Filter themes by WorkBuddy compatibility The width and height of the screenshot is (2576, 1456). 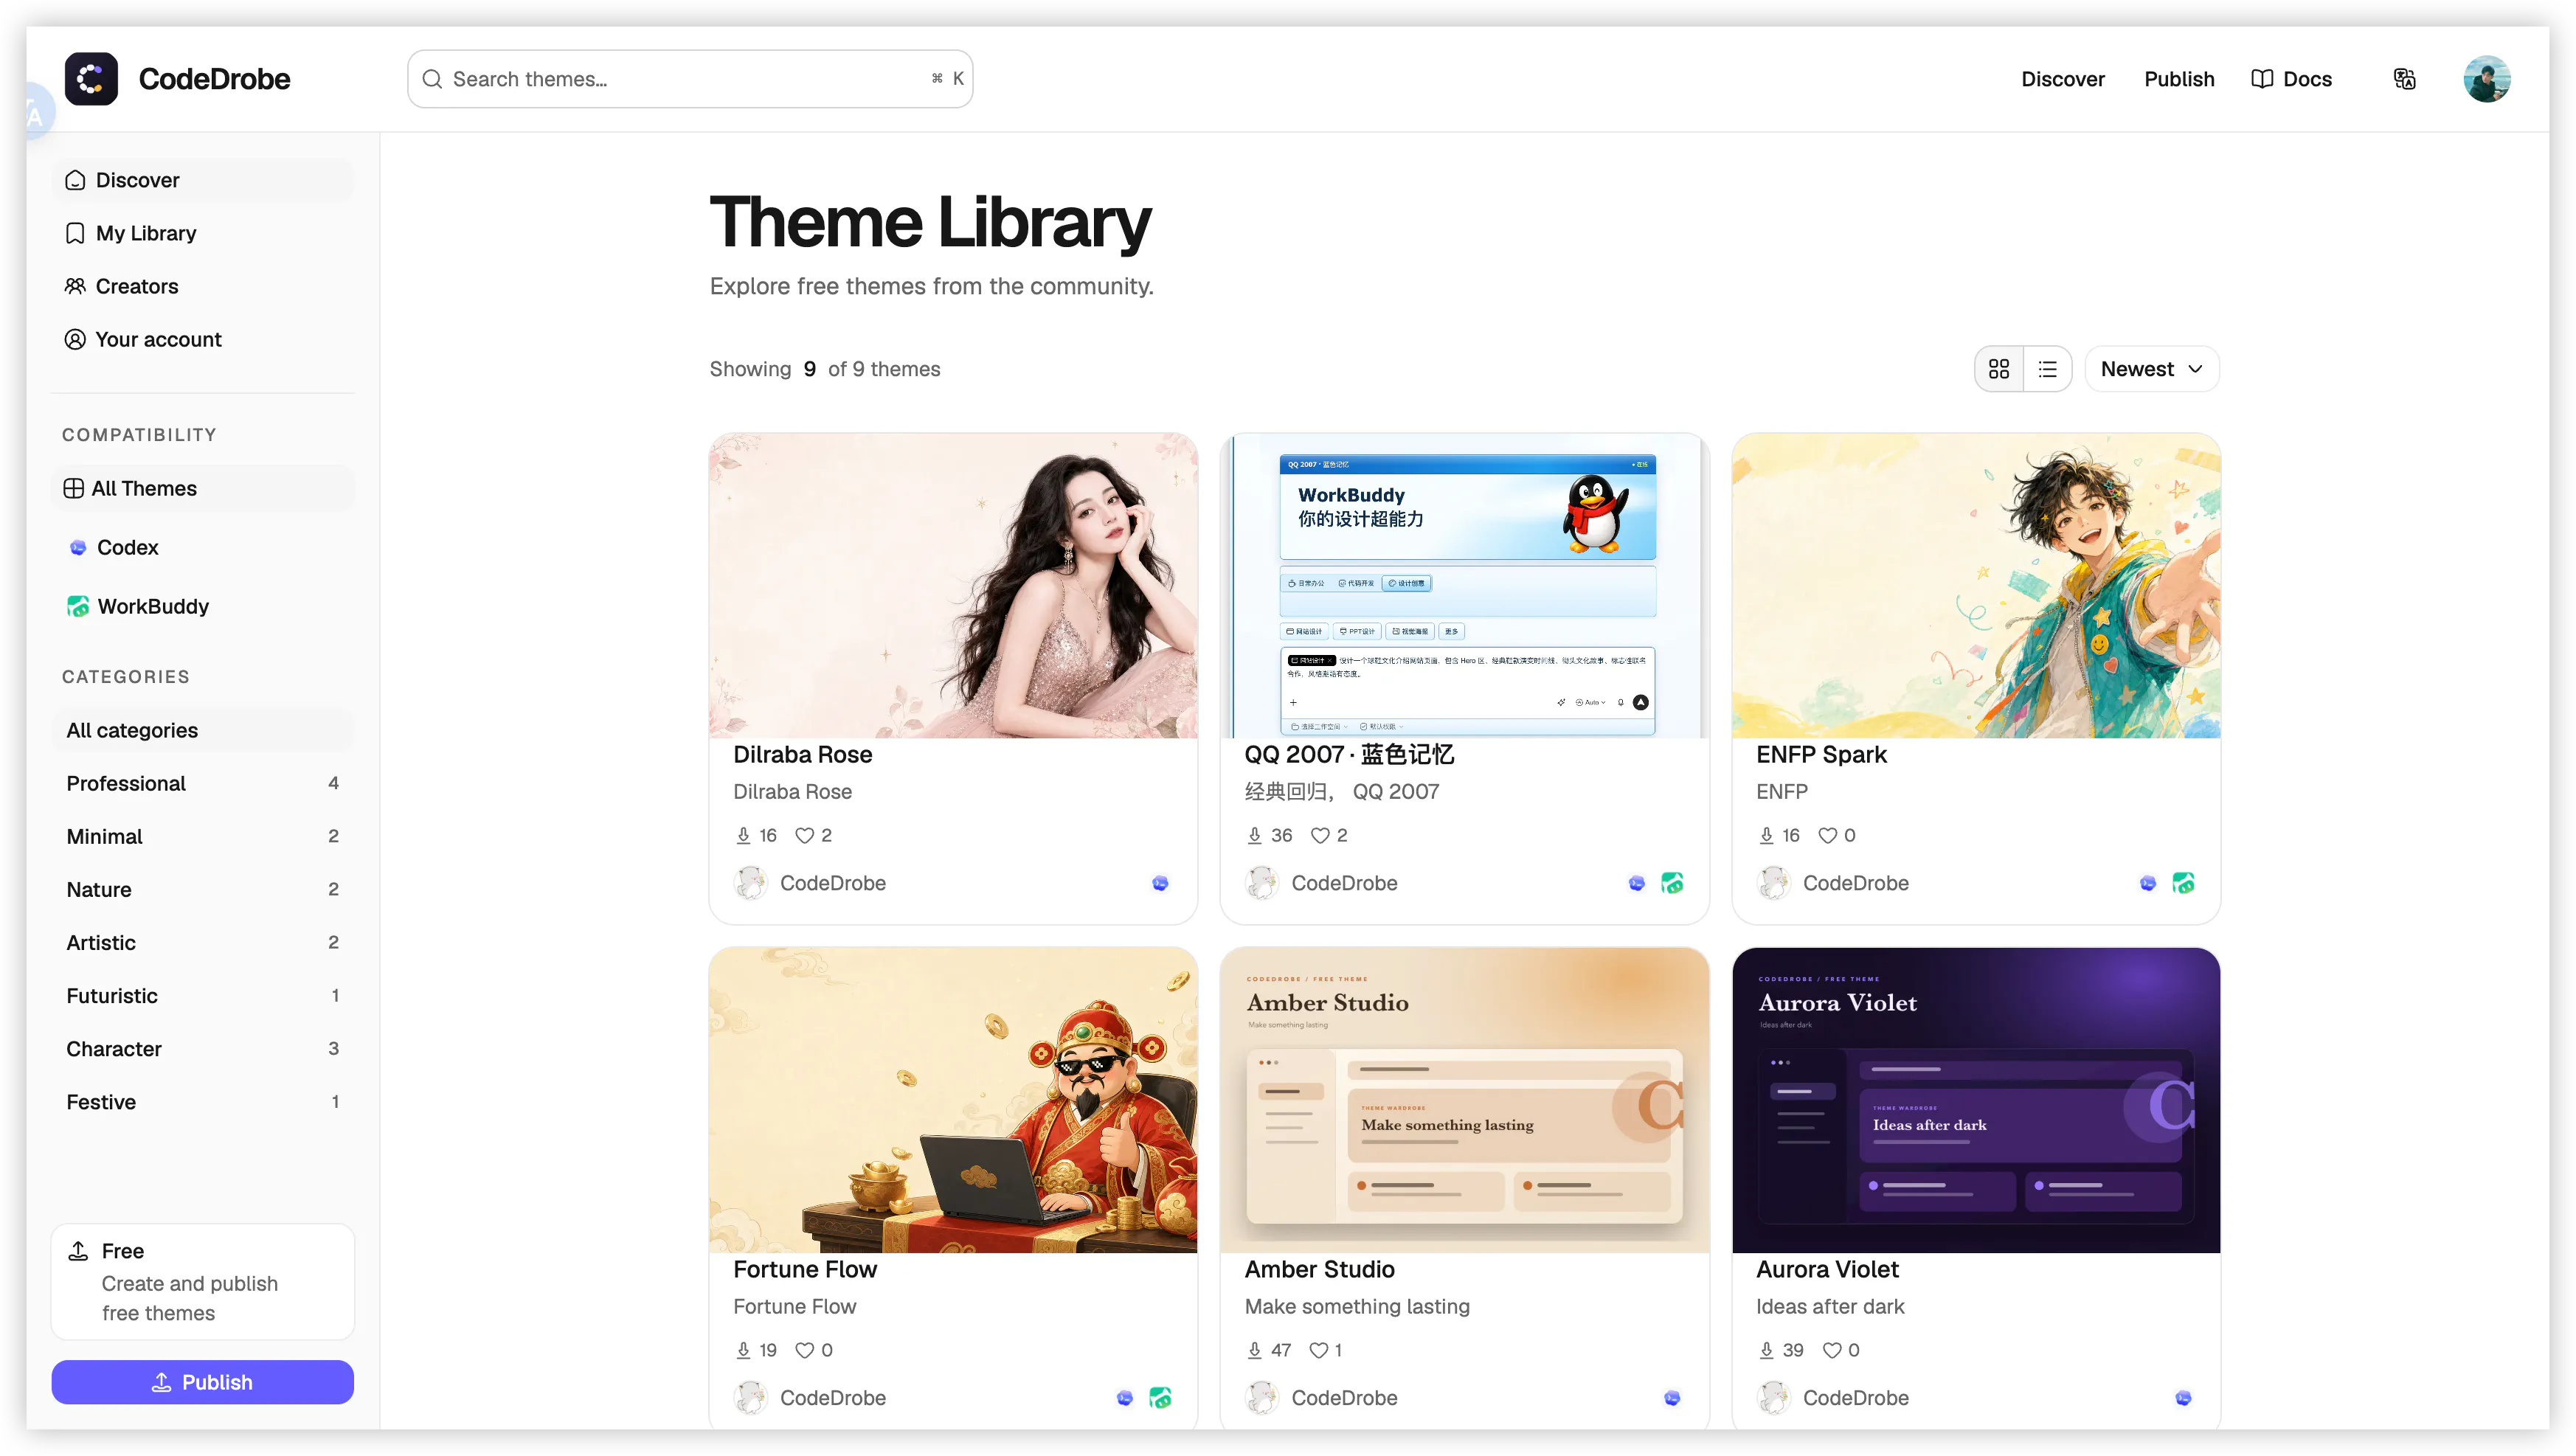click(x=202, y=606)
